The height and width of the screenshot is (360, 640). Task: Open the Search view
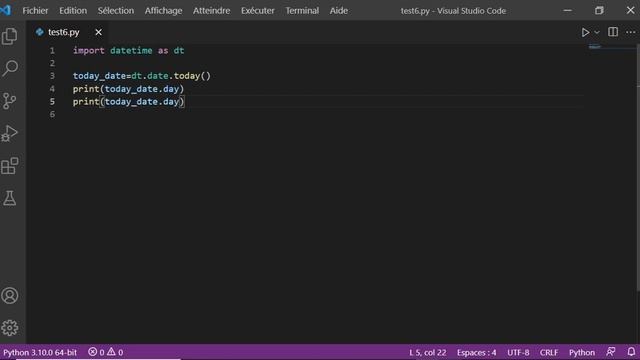pyautogui.click(x=10, y=68)
